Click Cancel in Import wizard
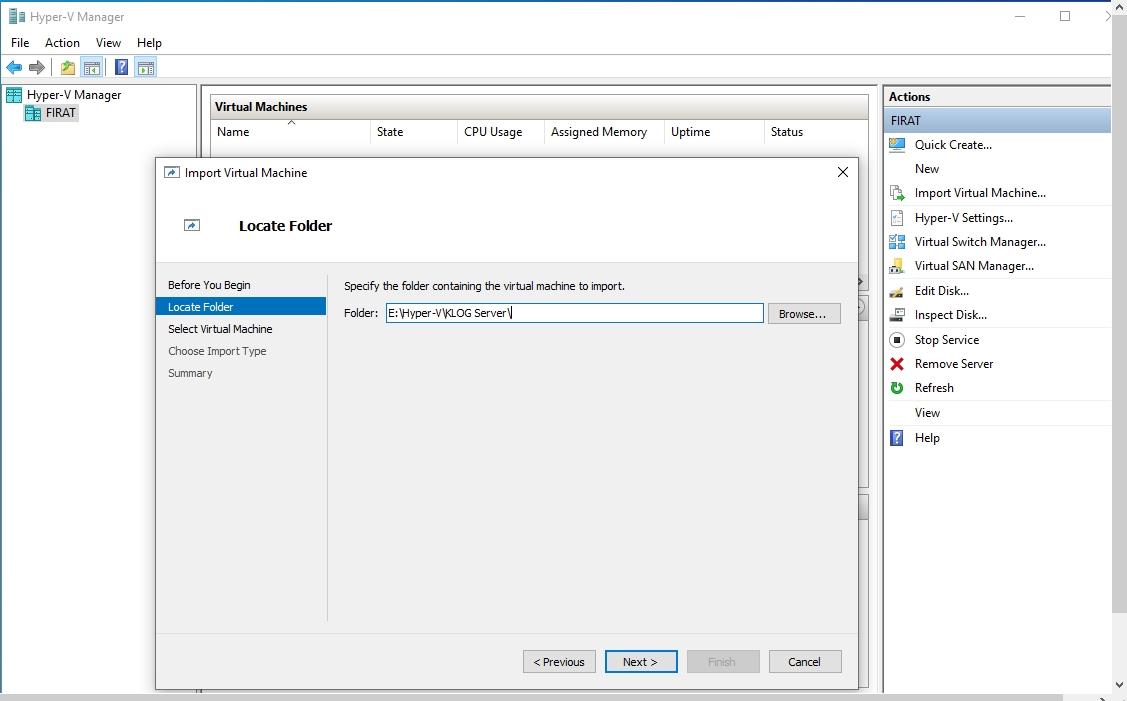The height and width of the screenshot is (701, 1127). coord(804,661)
